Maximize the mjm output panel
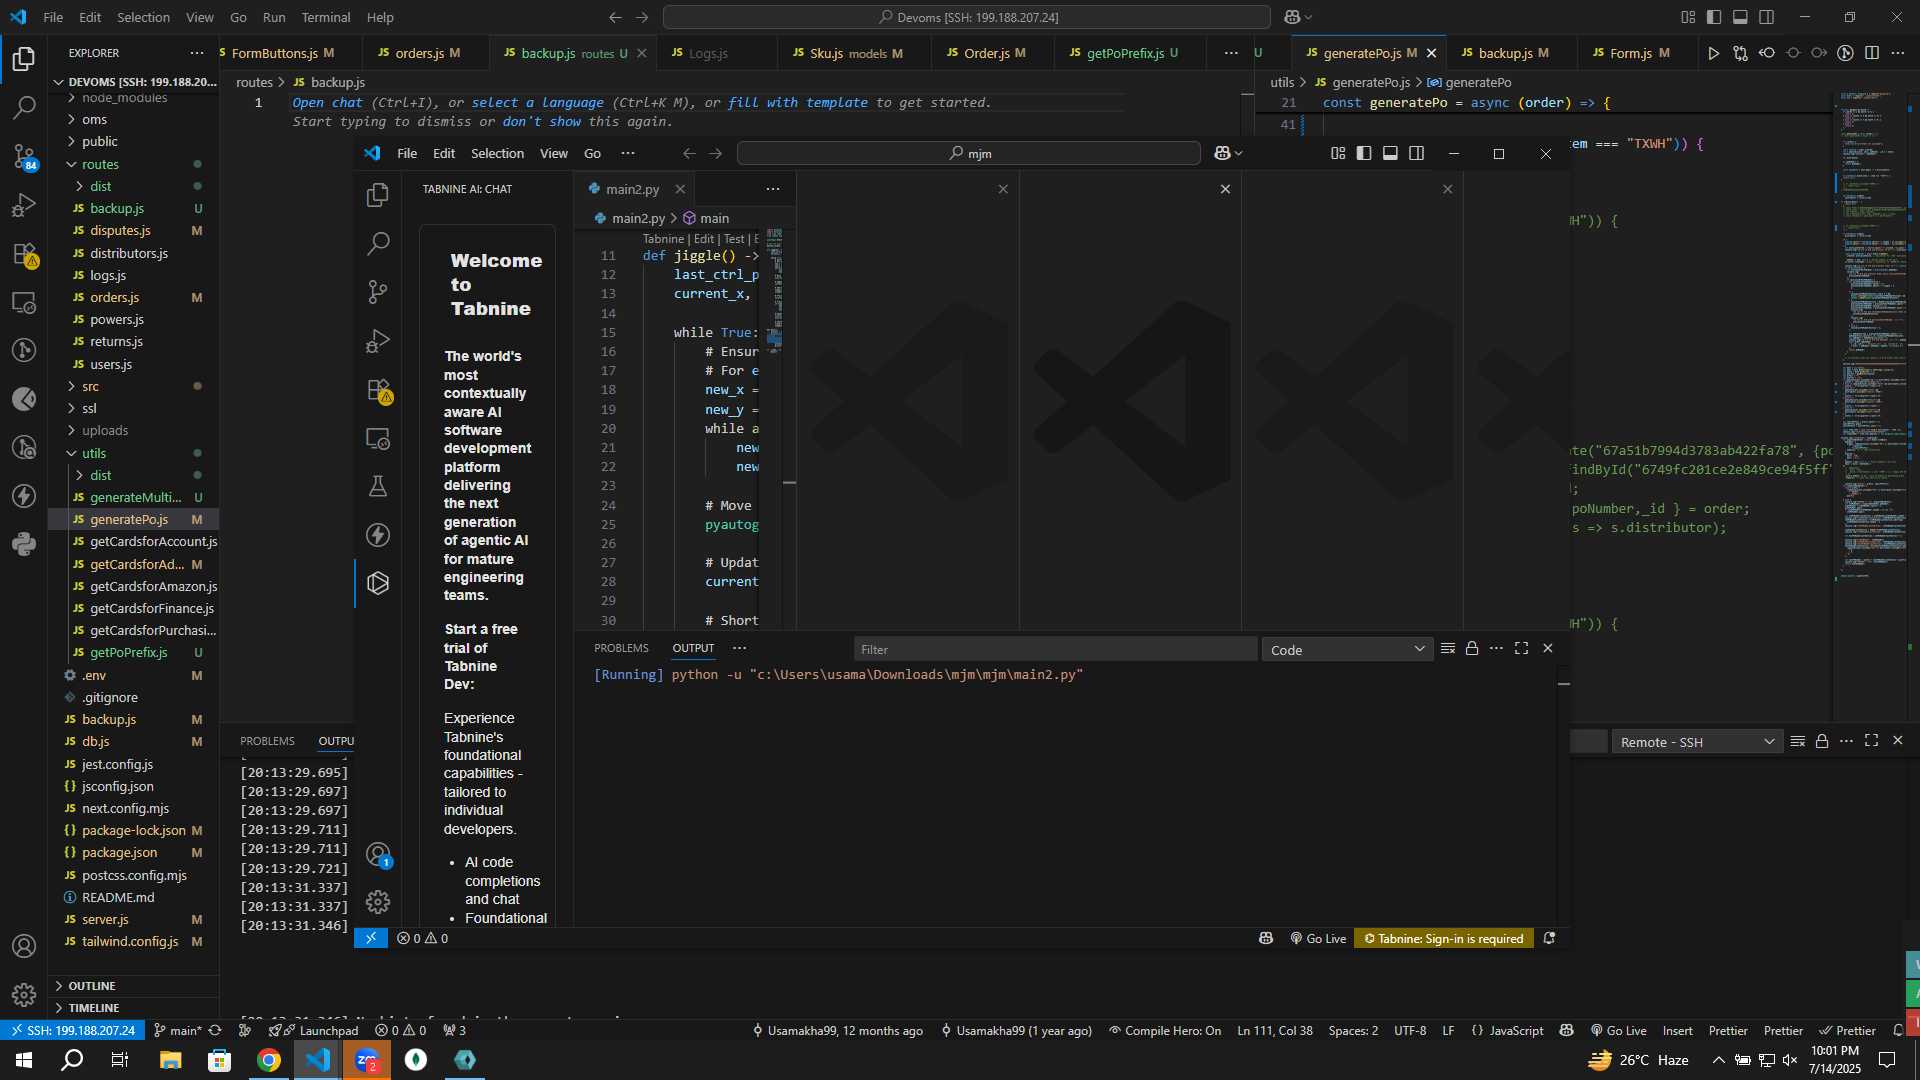 [1521, 648]
